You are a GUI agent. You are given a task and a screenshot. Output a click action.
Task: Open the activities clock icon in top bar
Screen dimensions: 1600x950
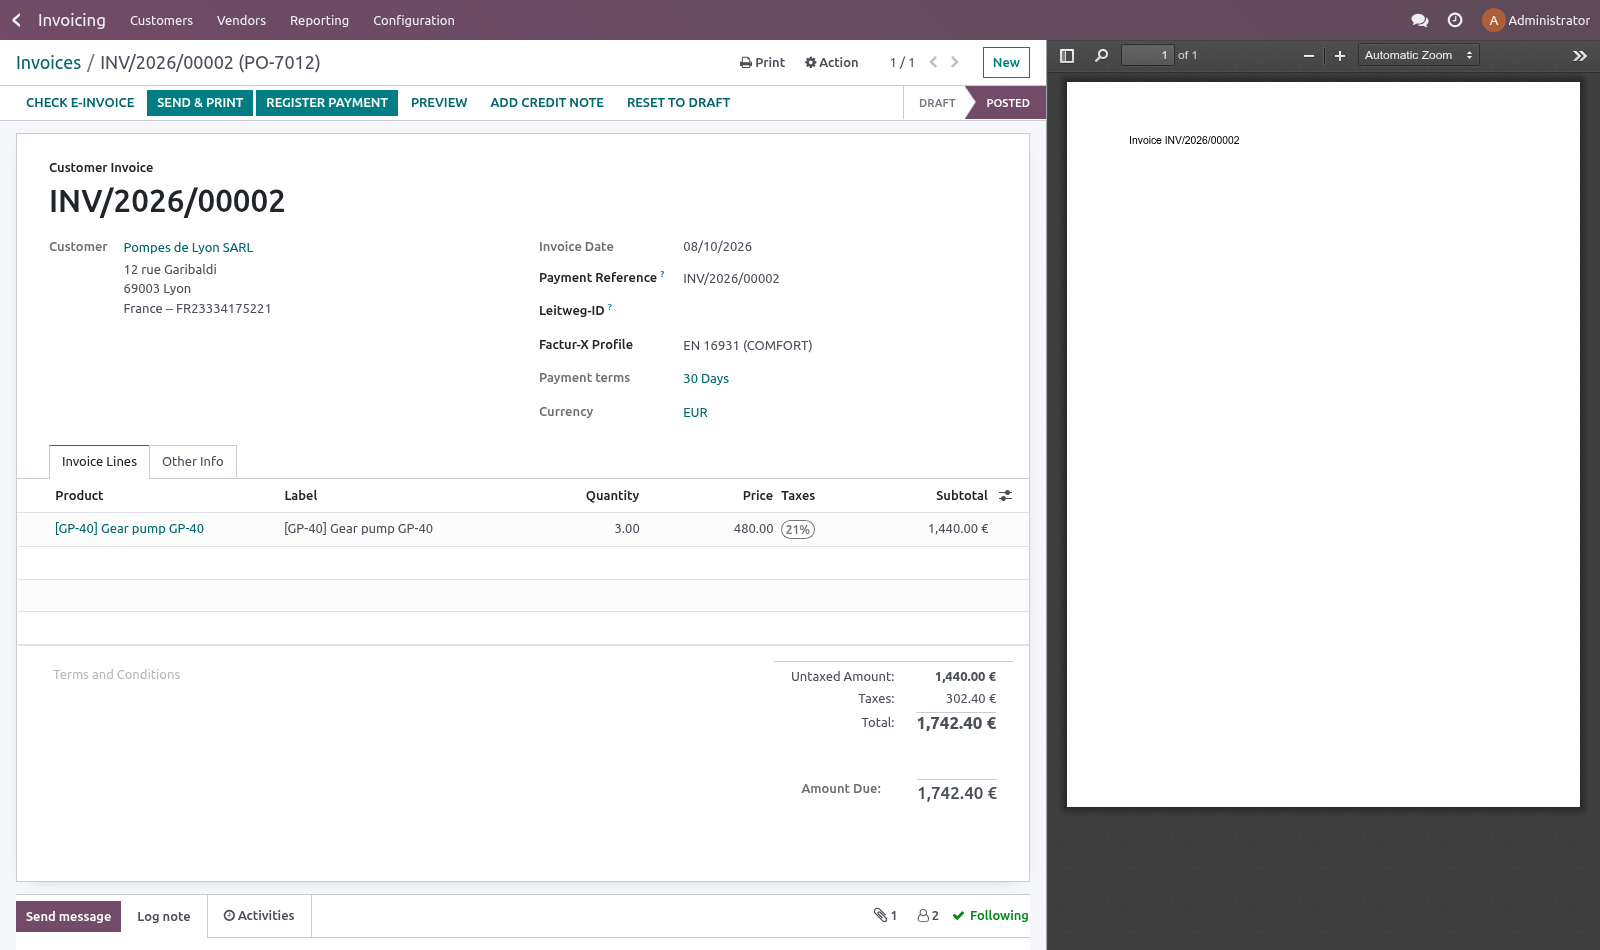[x=1455, y=20]
